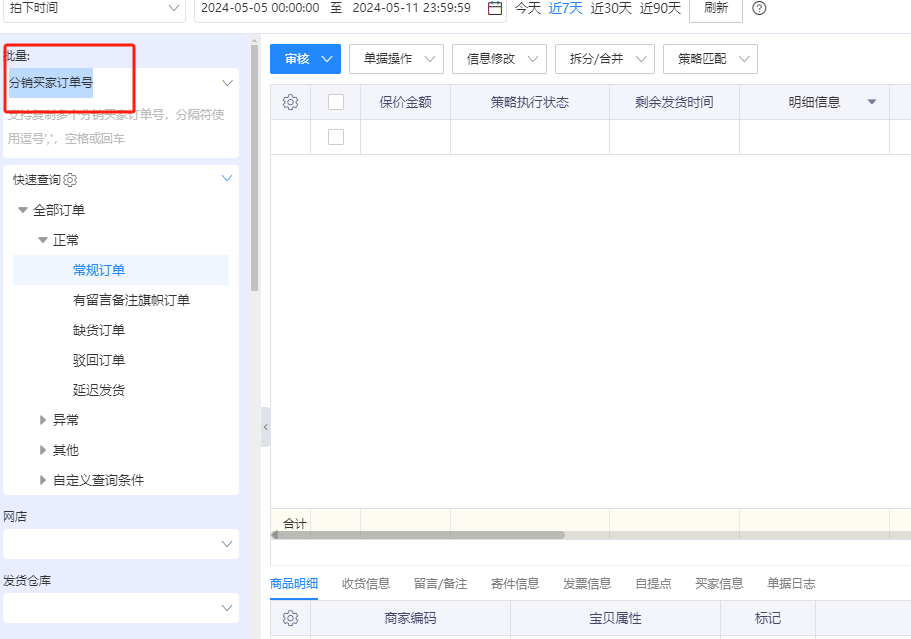This screenshot has height=639, width=911.
Task: Switch to the 单据日志 tab
Action: click(791, 583)
